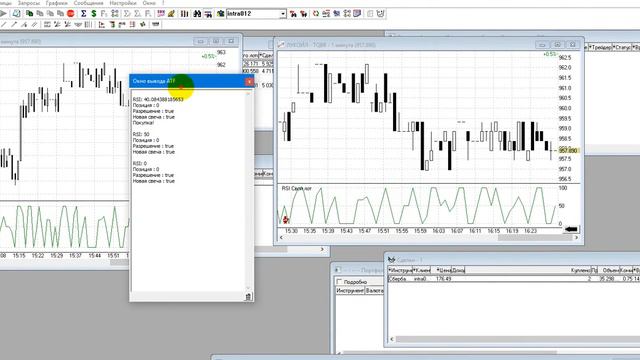640x360 pixels.
Task: Click the 'RSI: 50' line in output window
Action: point(141,134)
